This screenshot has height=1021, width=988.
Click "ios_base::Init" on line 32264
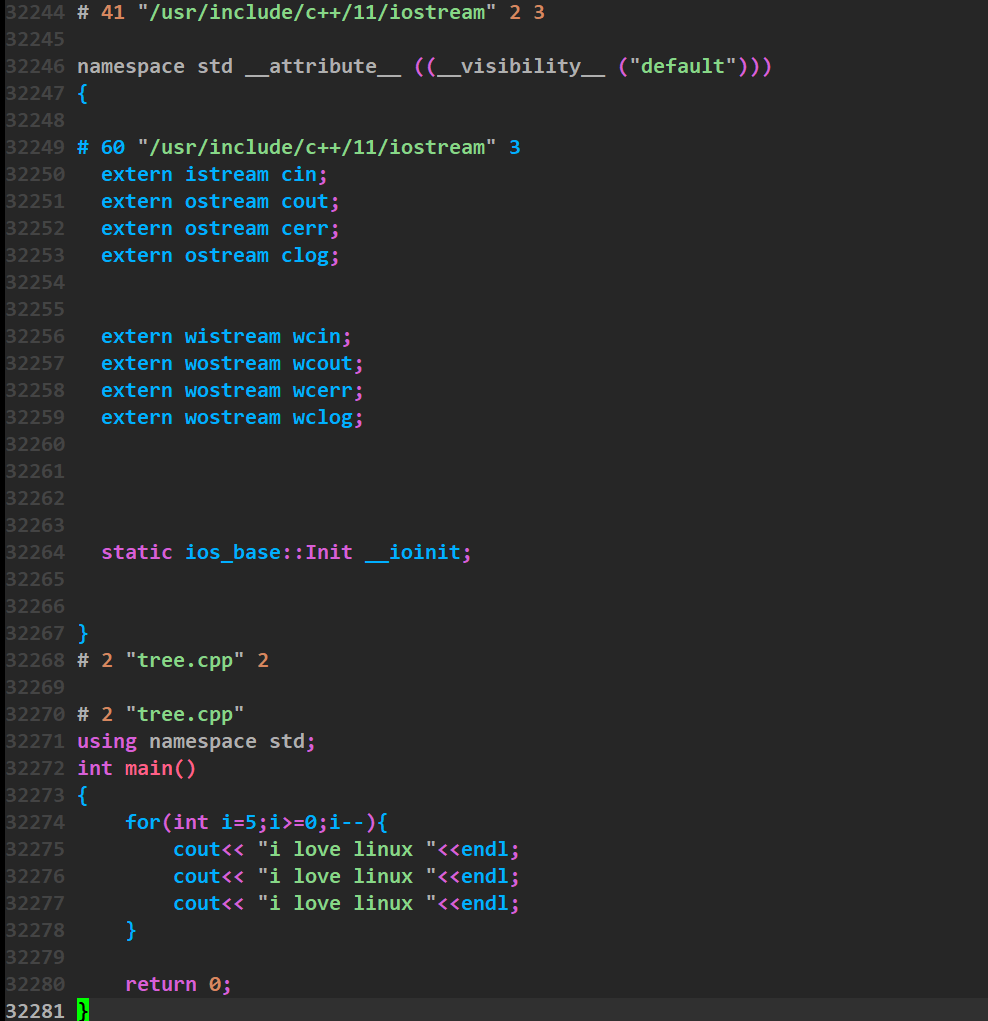tap(268, 552)
